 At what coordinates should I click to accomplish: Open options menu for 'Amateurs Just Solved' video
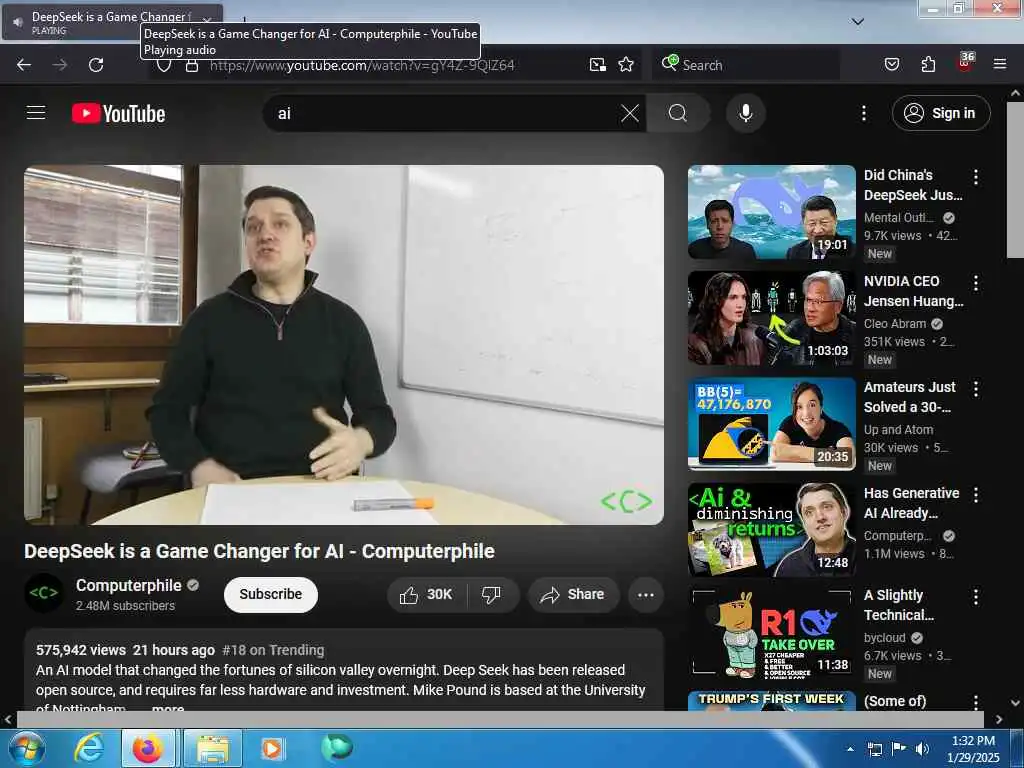[x=976, y=389]
